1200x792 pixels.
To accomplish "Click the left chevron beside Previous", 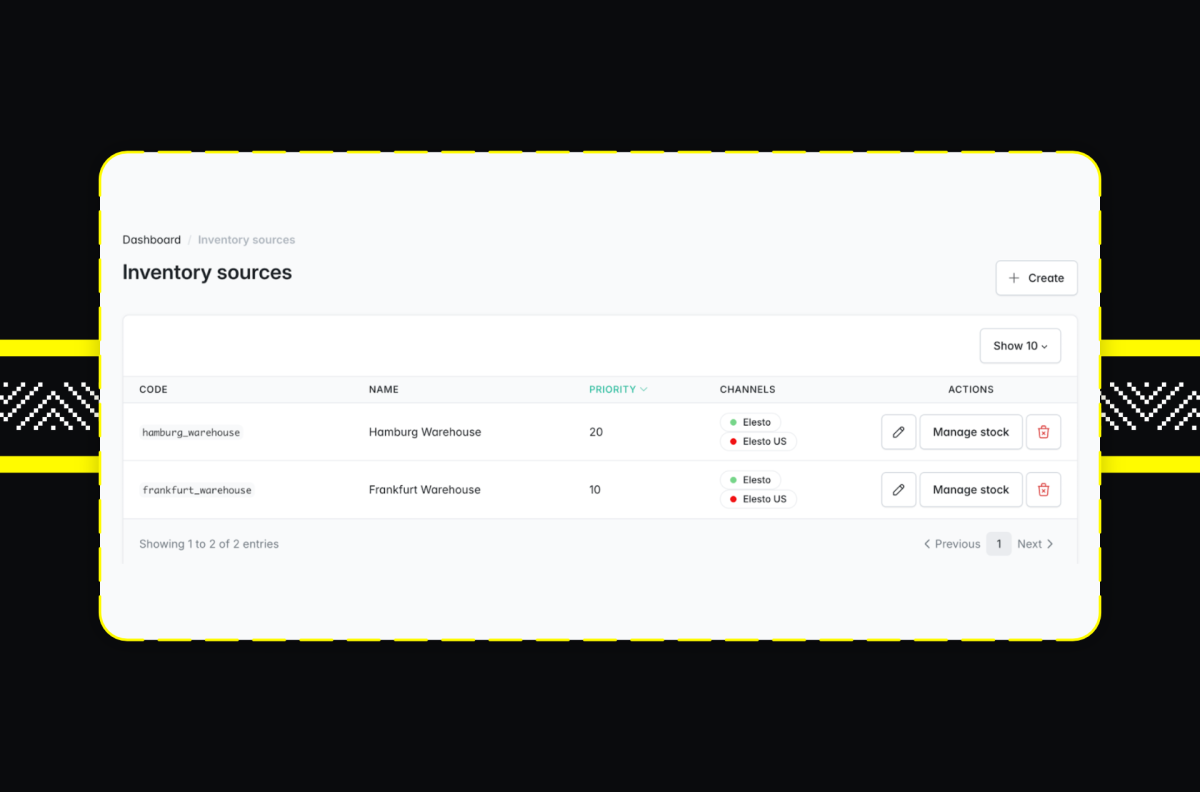I will (926, 543).
